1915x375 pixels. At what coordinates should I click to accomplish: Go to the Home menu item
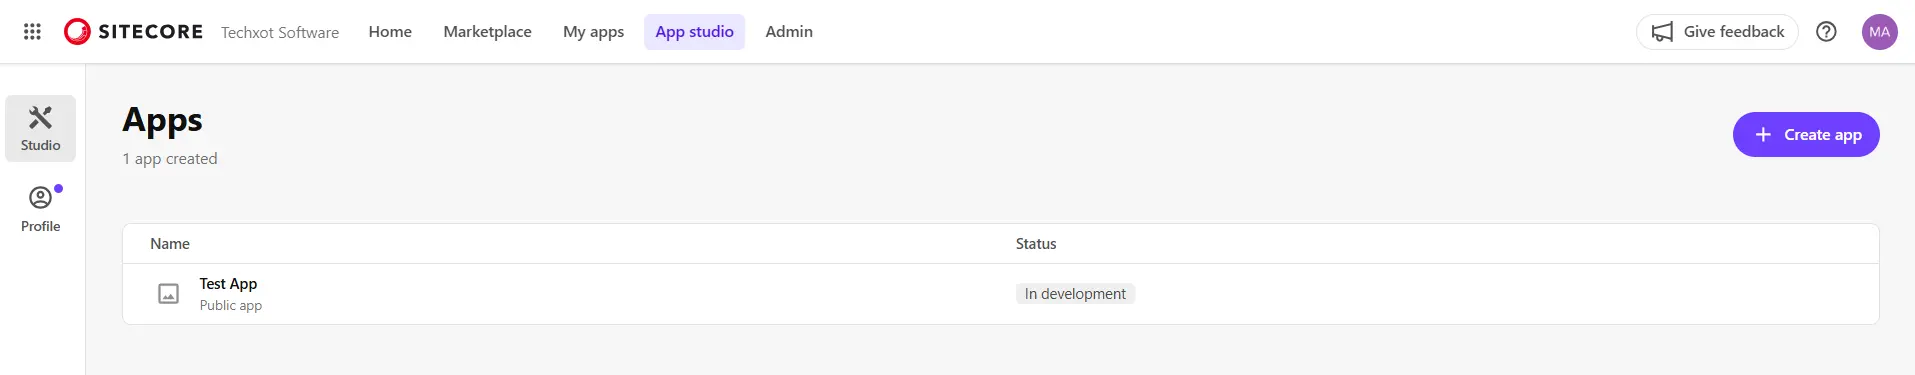click(x=390, y=32)
